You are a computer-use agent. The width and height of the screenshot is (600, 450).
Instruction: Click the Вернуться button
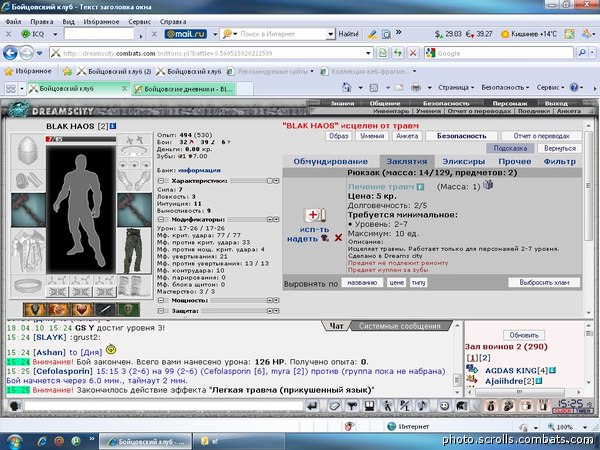[x=559, y=148]
